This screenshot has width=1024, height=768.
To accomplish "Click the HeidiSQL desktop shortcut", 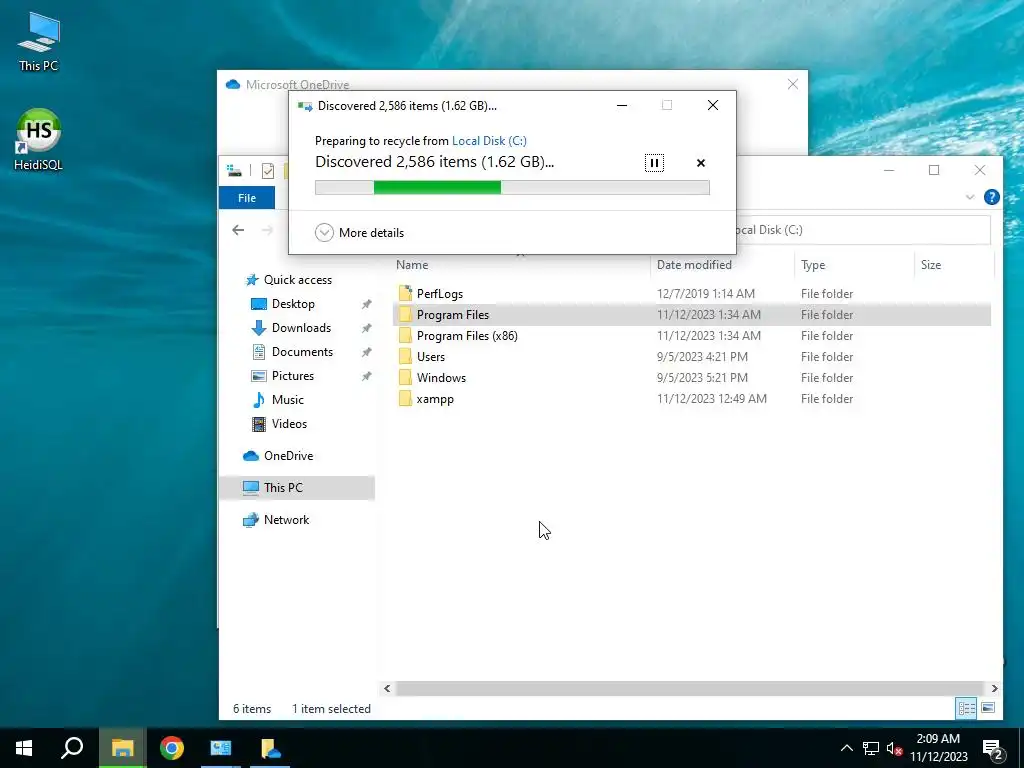I will tap(38, 140).
